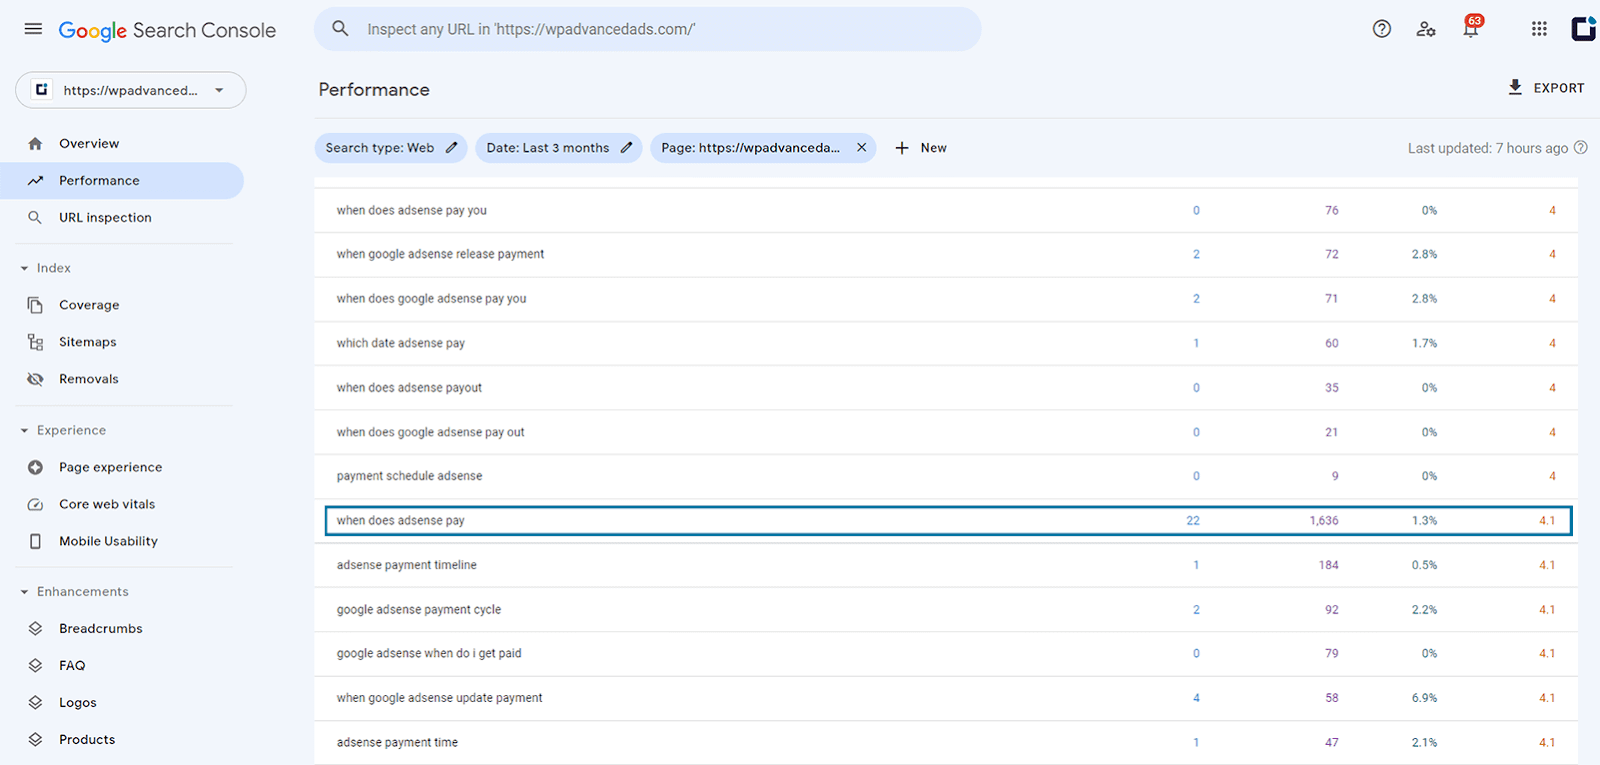Click the FAQ layers icon
Screen dimensions: 1600x765
[x=36, y=666]
